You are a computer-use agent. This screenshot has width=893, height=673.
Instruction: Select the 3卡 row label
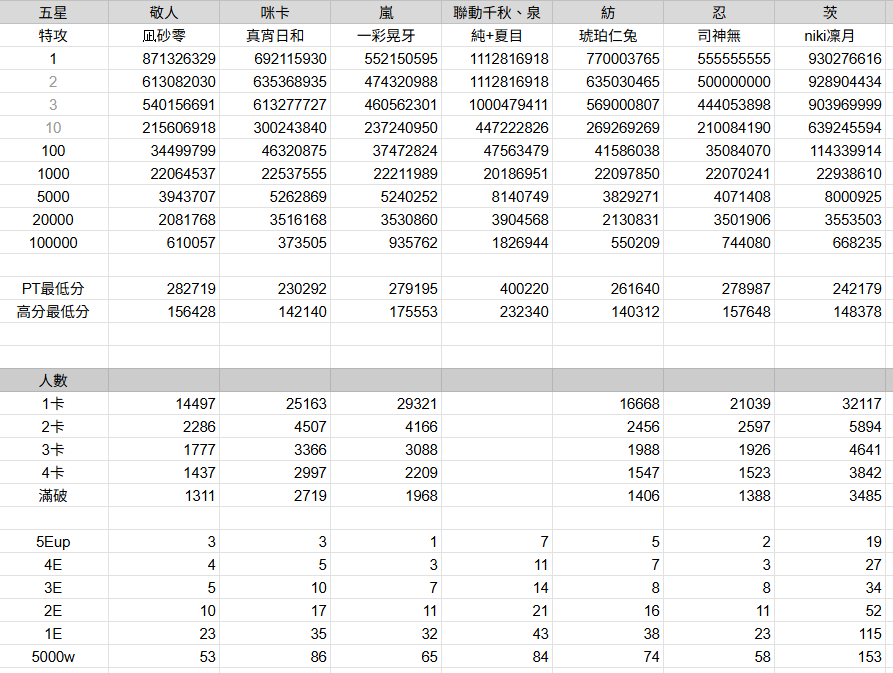coord(53,450)
